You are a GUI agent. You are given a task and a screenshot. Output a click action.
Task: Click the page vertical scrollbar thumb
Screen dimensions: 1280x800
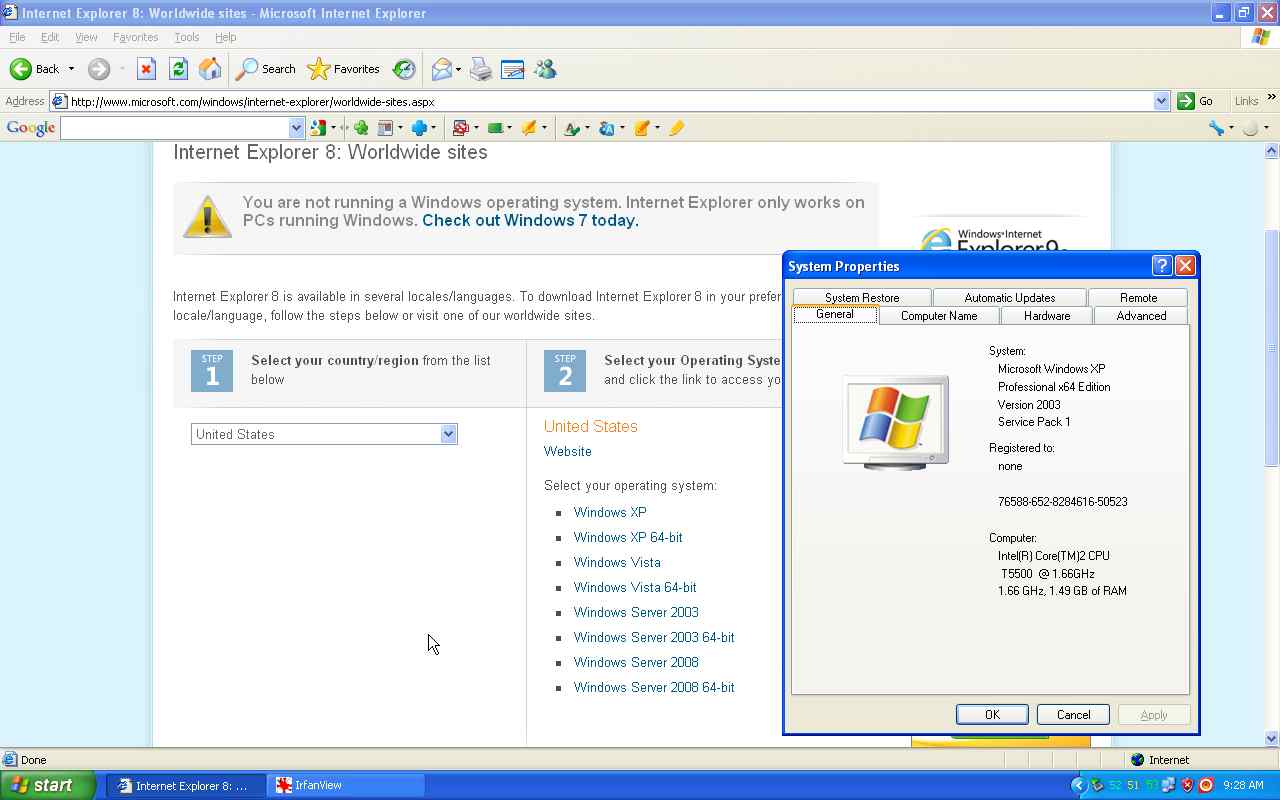(1272, 348)
